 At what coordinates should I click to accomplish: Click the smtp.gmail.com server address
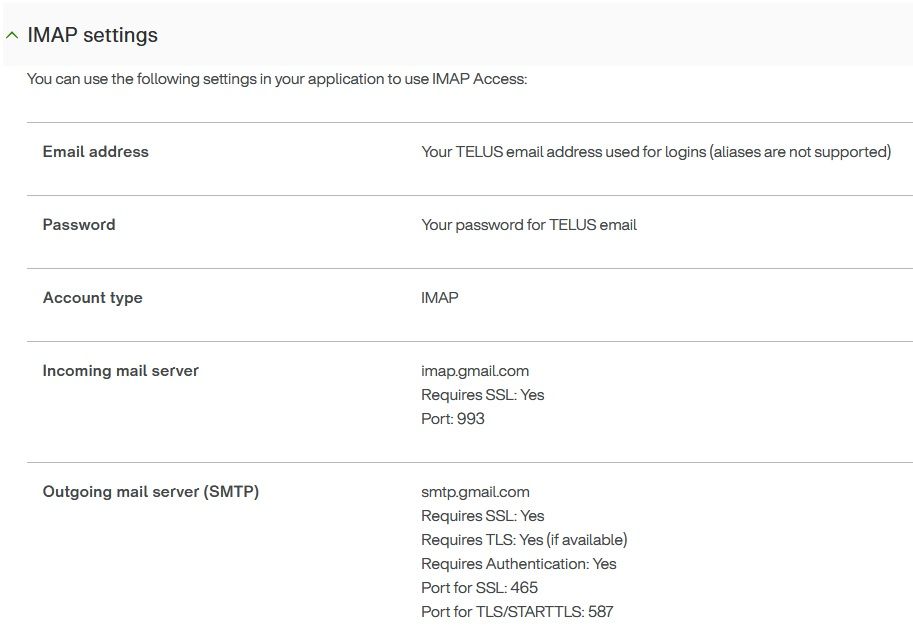tap(475, 492)
